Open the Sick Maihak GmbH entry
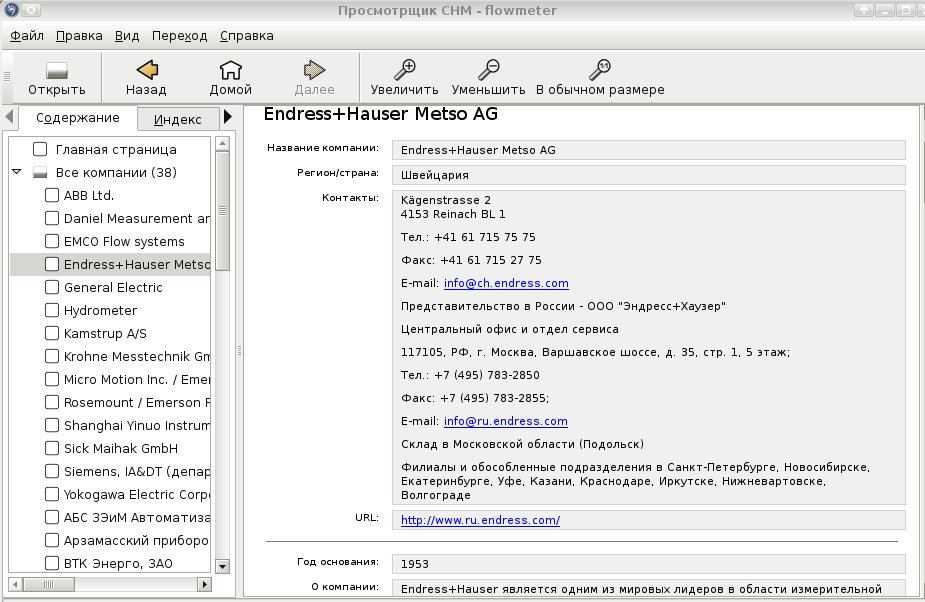The height and width of the screenshot is (602, 925). [121, 449]
